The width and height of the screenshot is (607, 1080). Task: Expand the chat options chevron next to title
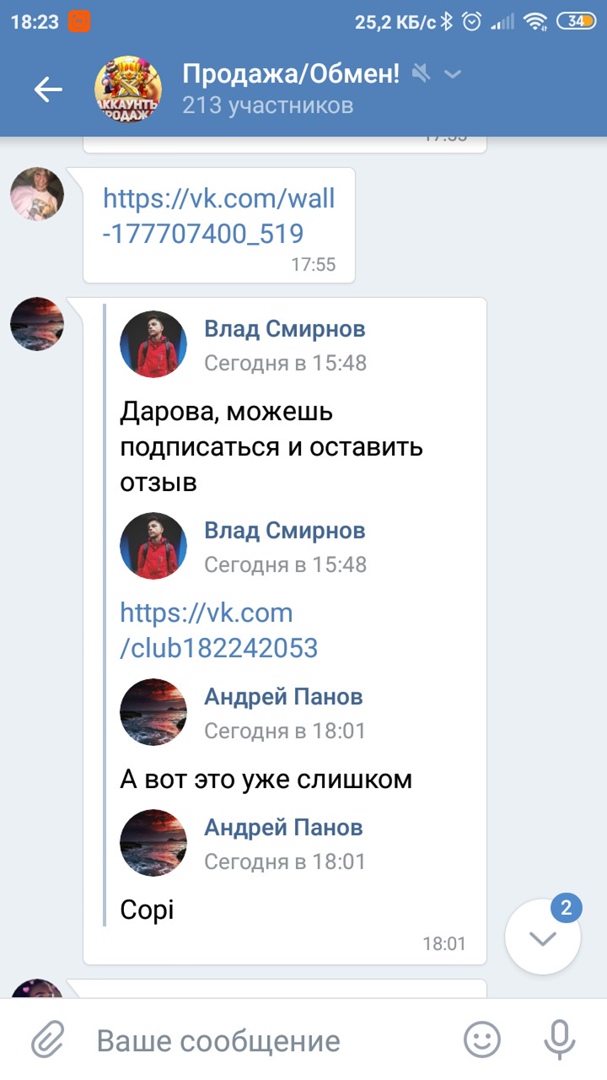tap(452, 74)
